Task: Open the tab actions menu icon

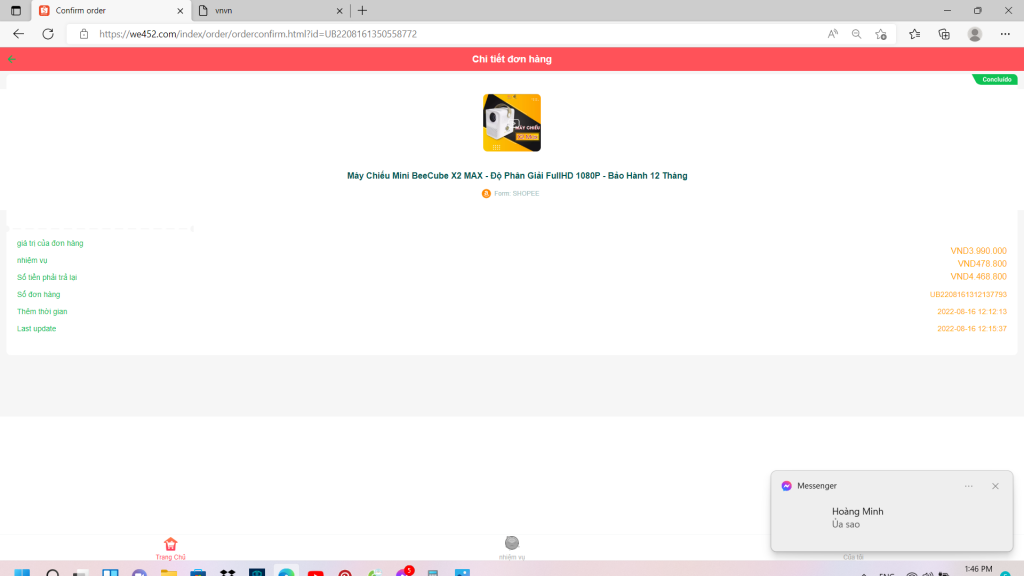Action: click(15, 10)
